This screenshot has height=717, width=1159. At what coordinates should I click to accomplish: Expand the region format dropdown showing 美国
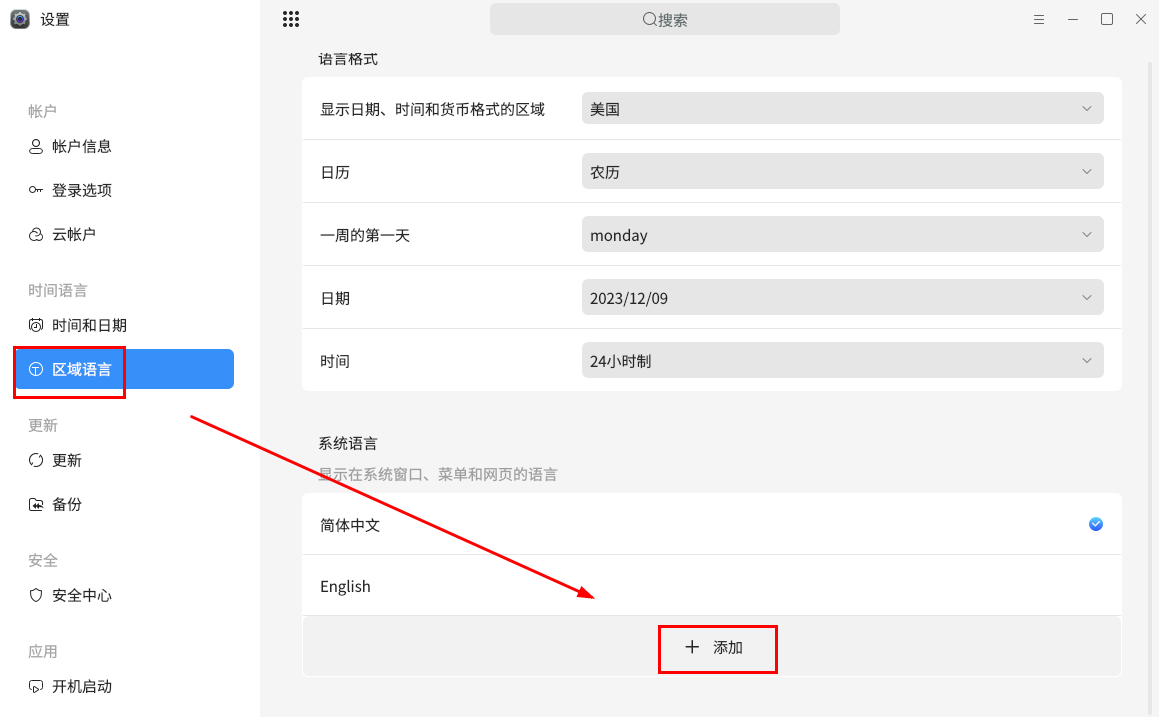[x=842, y=109]
